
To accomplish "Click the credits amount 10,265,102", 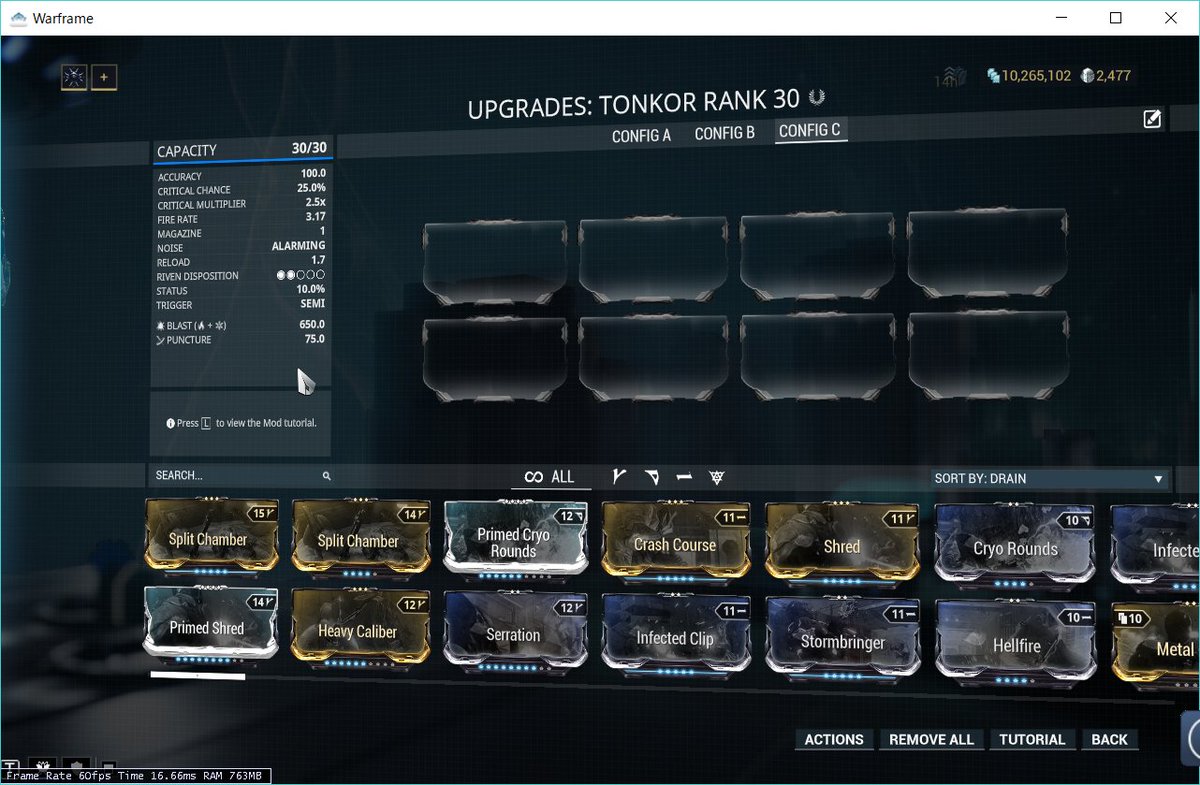I will click(1037, 76).
